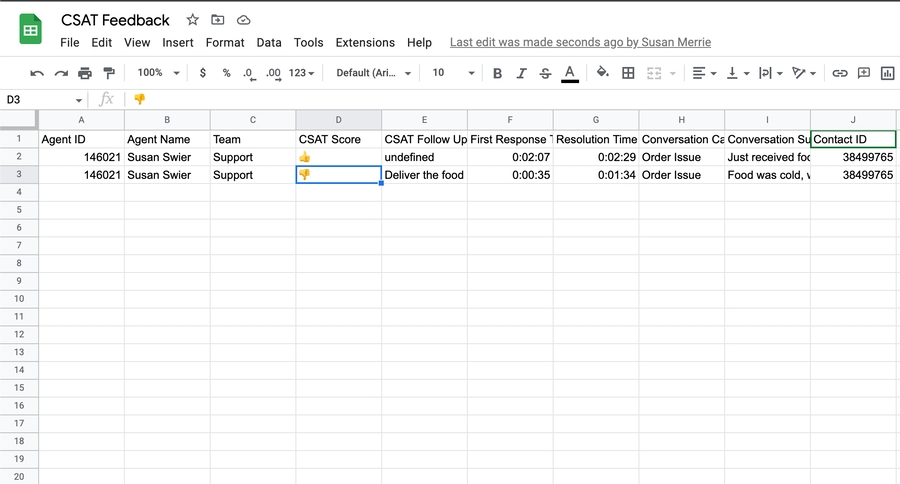This screenshot has width=900, height=484.
Task: Toggle italic formatting
Action: pos(520,73)
